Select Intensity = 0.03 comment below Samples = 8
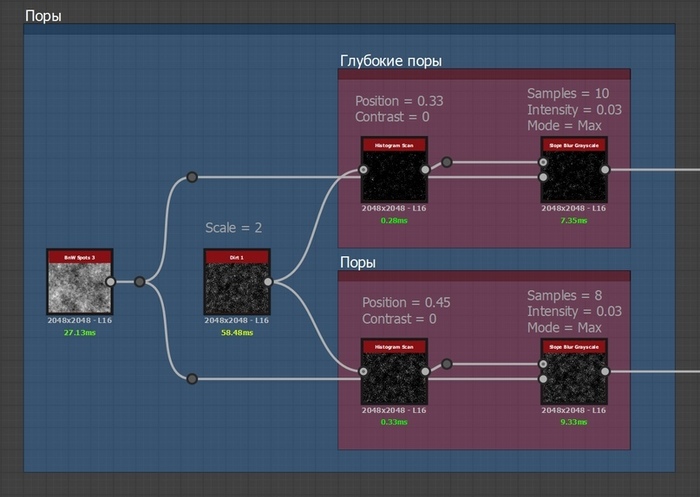The width and height of the screenshot is (700, 497). click(574, 311)
